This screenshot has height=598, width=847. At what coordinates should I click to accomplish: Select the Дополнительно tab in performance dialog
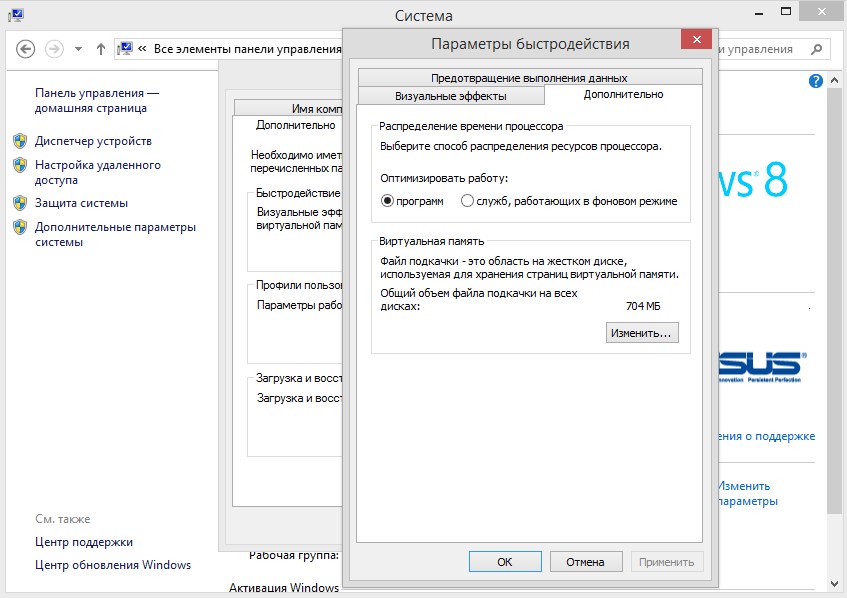[x=623, y=95]
